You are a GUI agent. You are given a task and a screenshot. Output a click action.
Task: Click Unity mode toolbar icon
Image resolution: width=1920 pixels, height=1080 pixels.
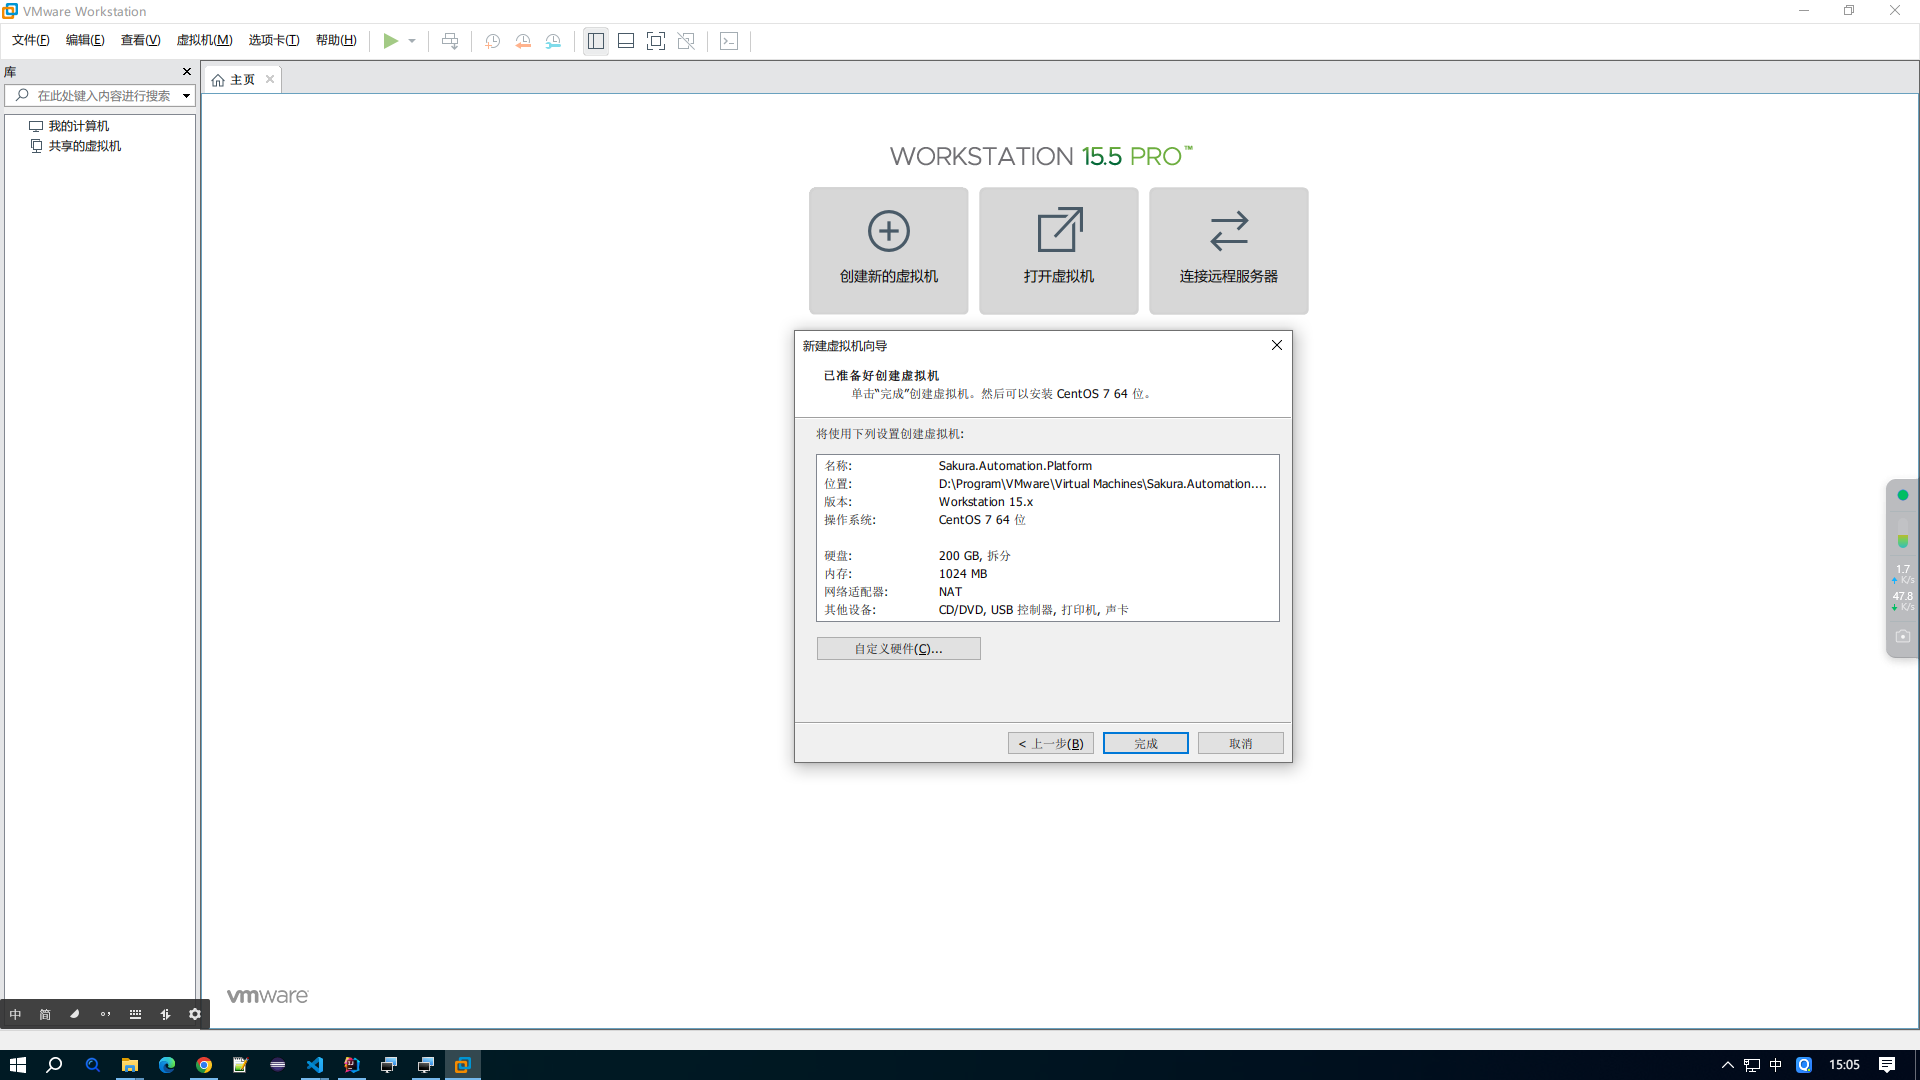pyautogui.click(x=686, y=41)
